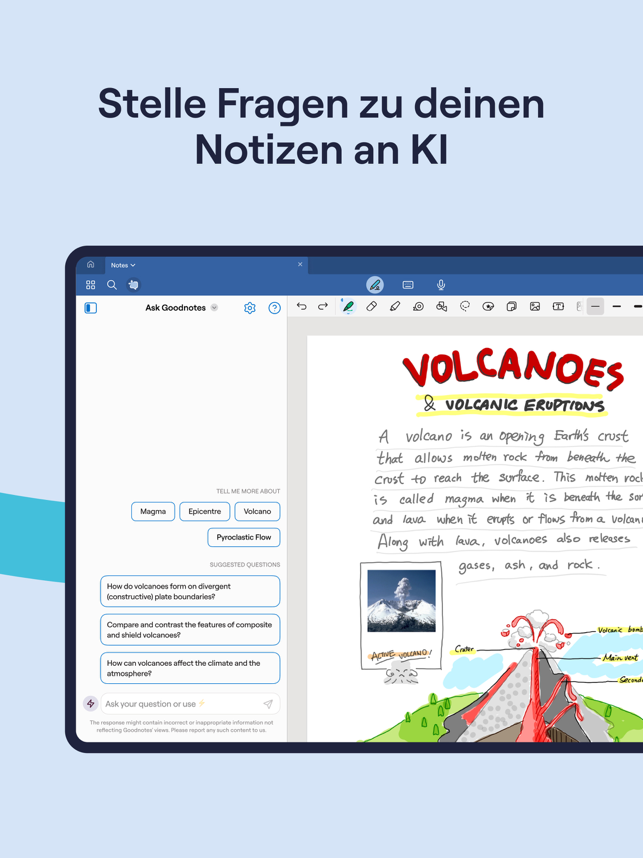643x858 pixels.
Task: Select the Highlighter tool
Action: pyautogui.click(x=395, y=306)
